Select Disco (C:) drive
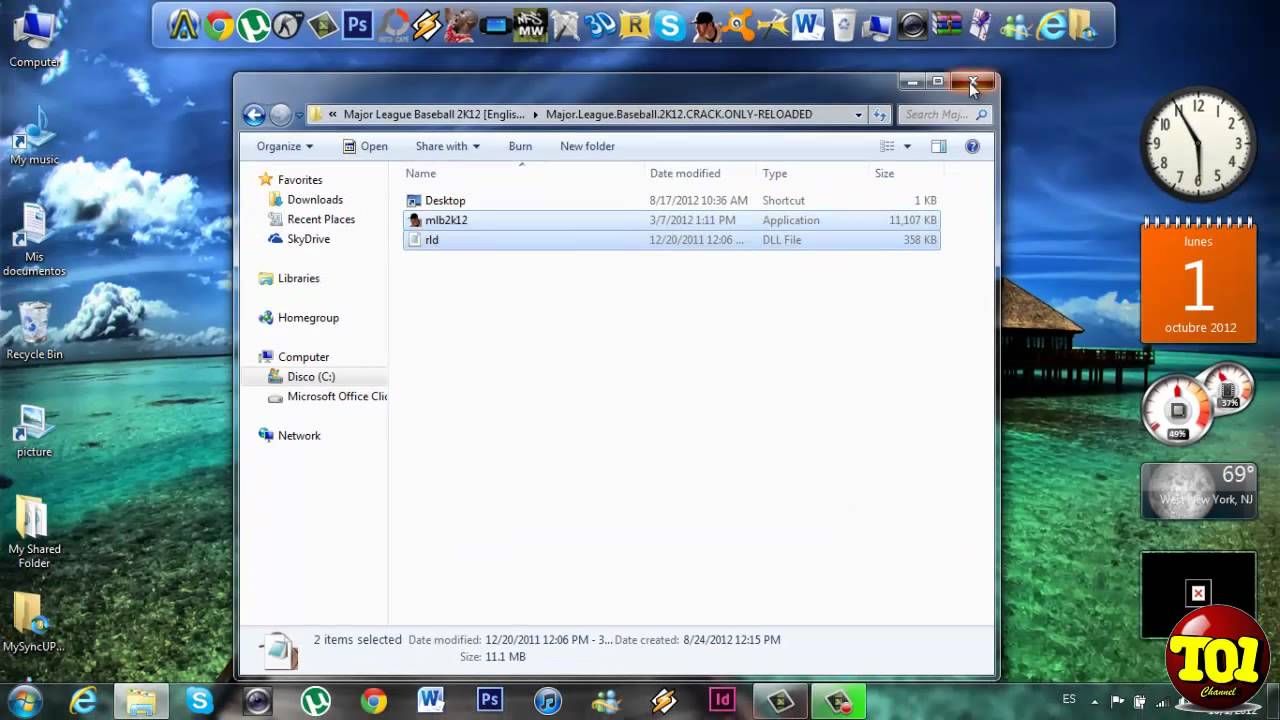 (x=311, y=377)
